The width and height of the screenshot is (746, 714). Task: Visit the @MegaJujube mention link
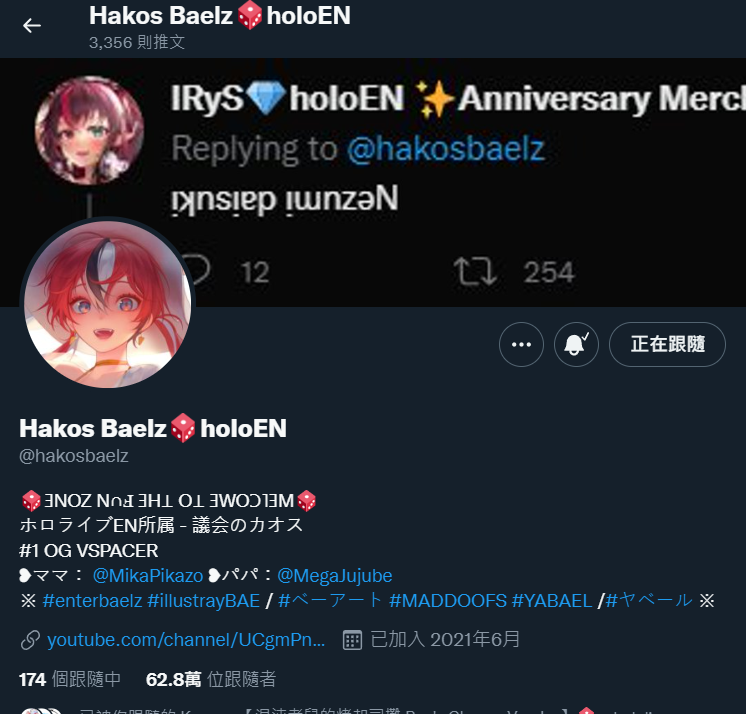click(334, 576)
